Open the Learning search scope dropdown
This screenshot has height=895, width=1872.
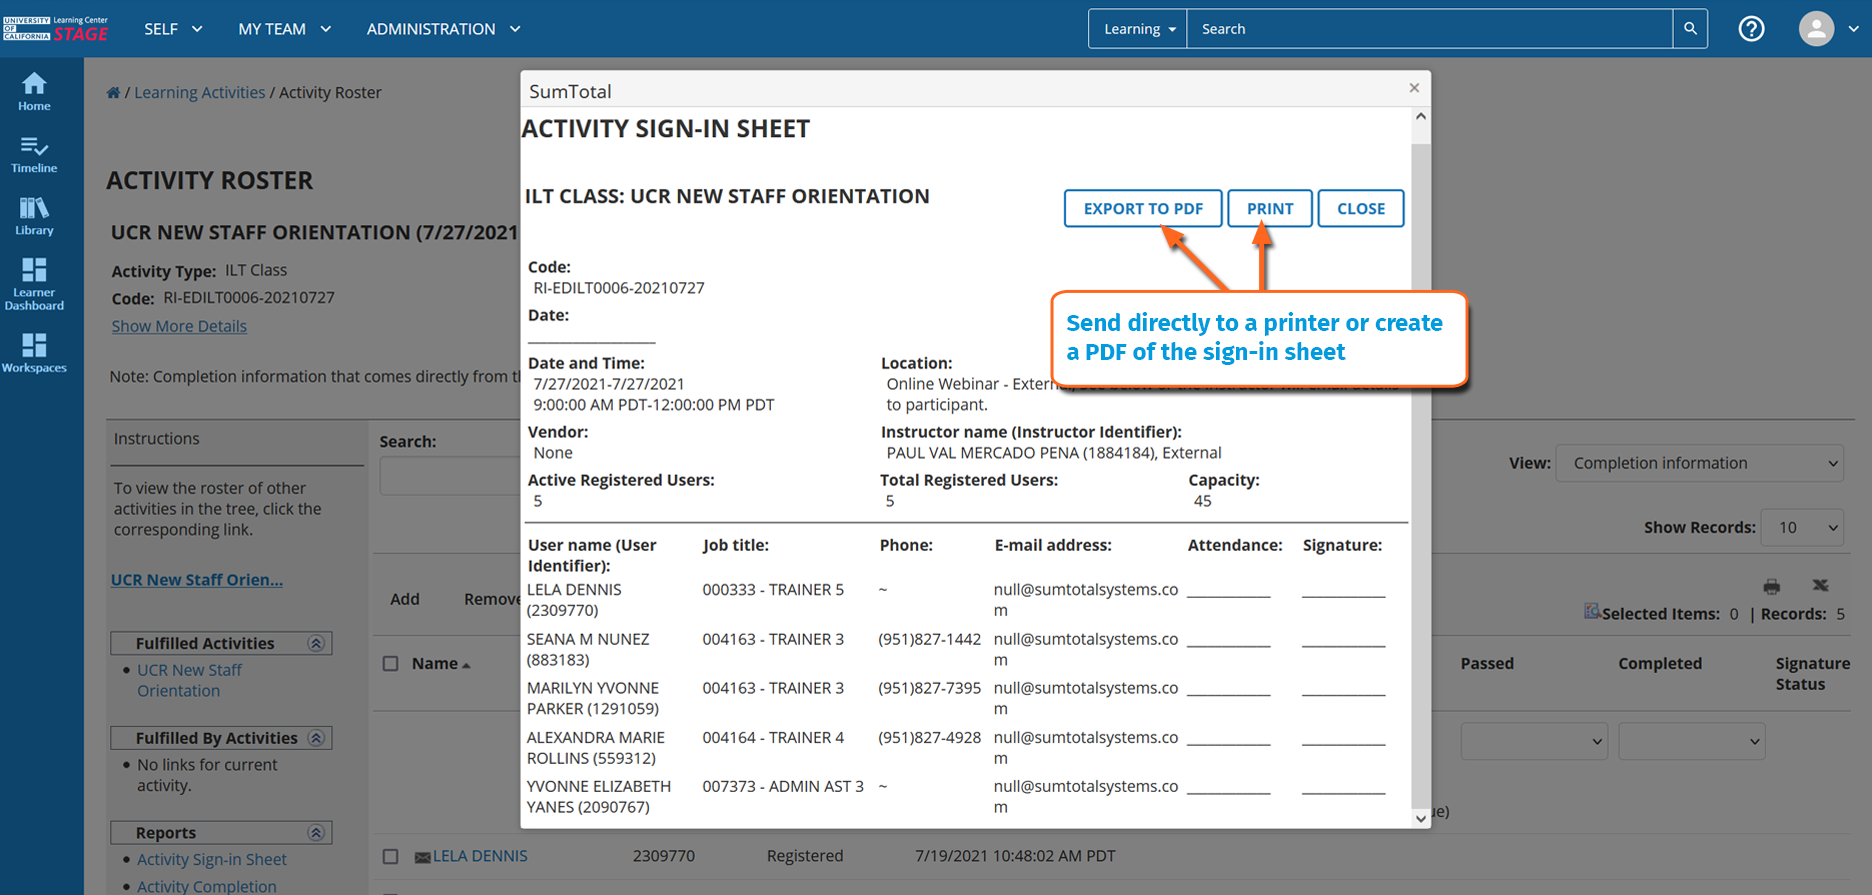[x=1138, y=29]
